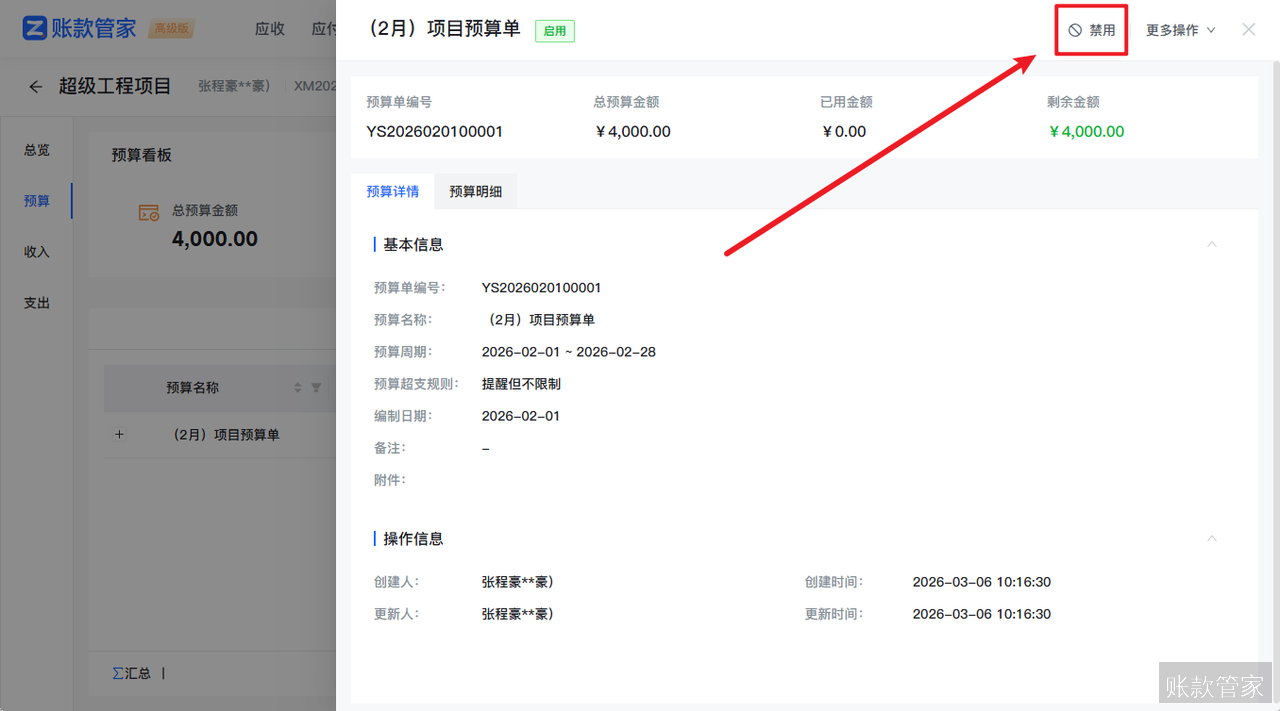Collapse the 操作信息 section chevron
This screenshot has width=1280, height=711.
tap(1212, 538)
